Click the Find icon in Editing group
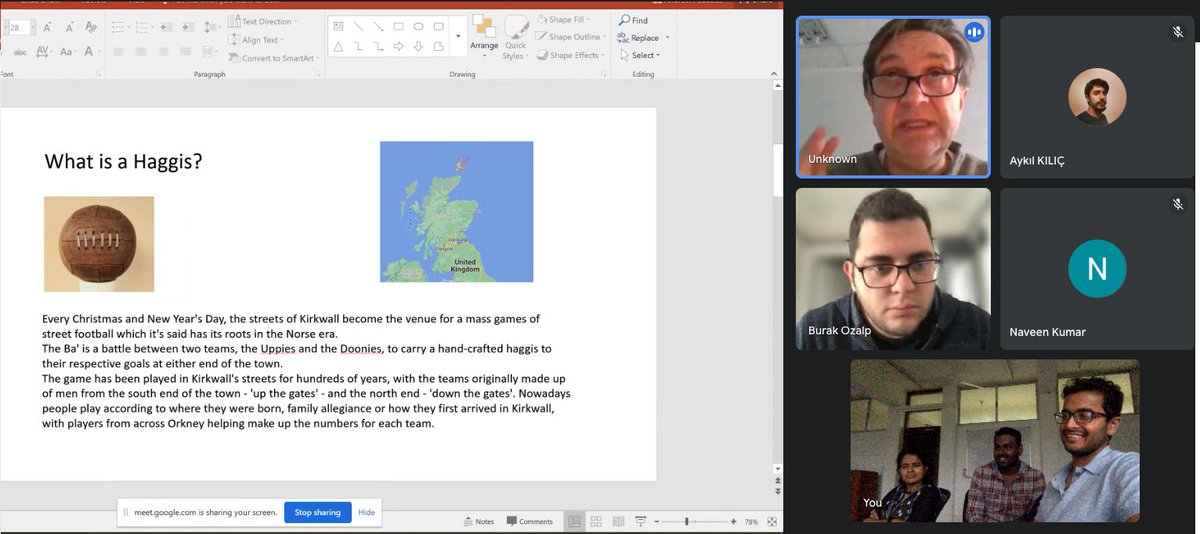The image size is (1200, 534). click(x=625, y=20)
